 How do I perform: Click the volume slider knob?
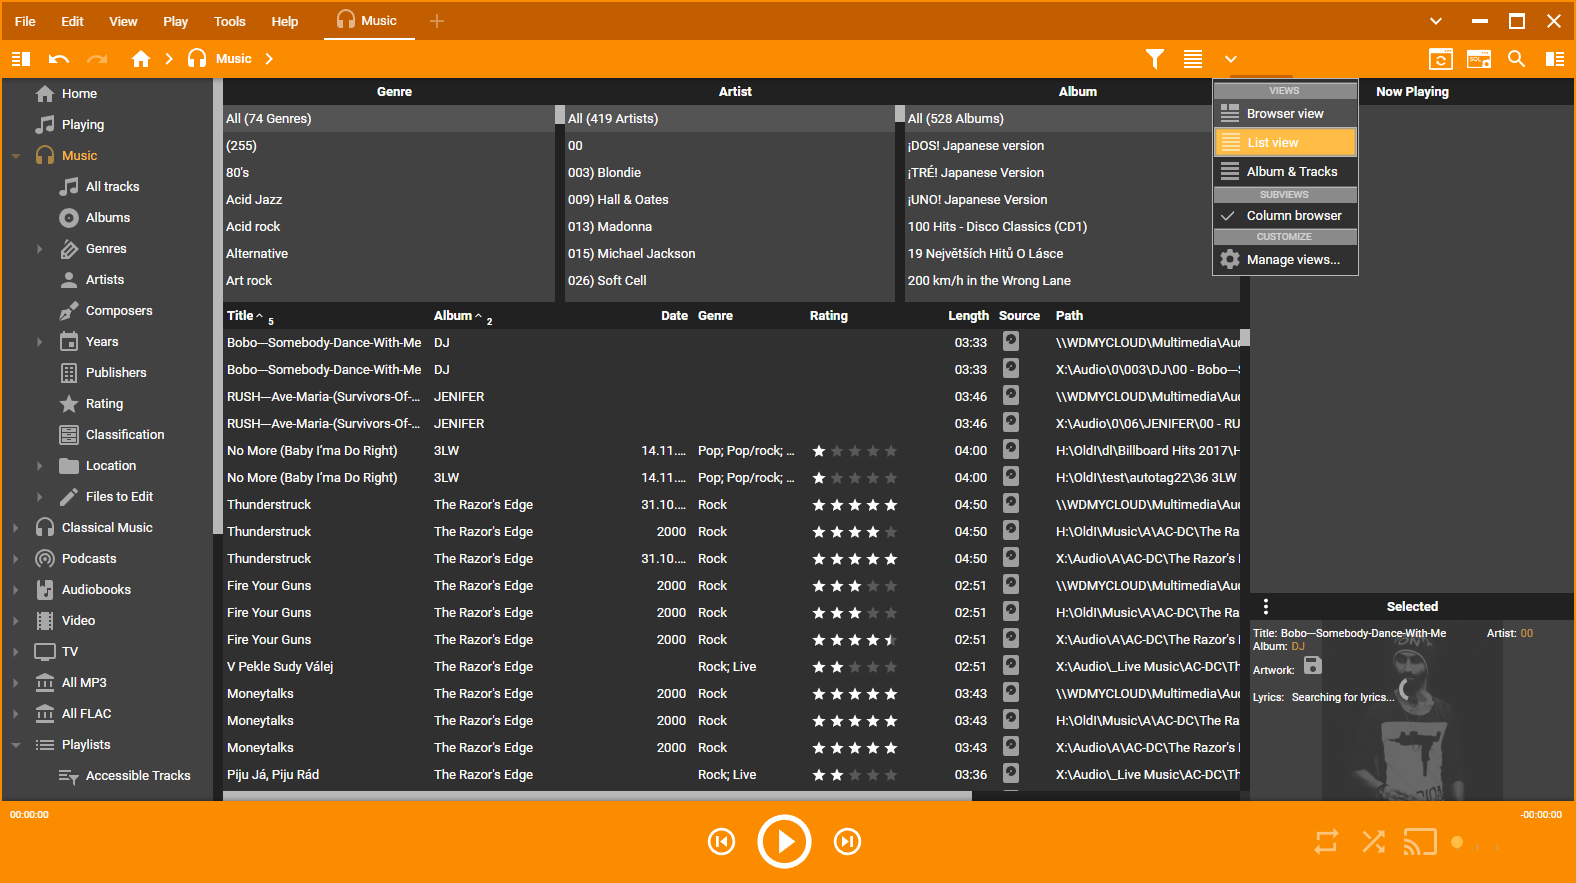click(x=1457, y=842)
